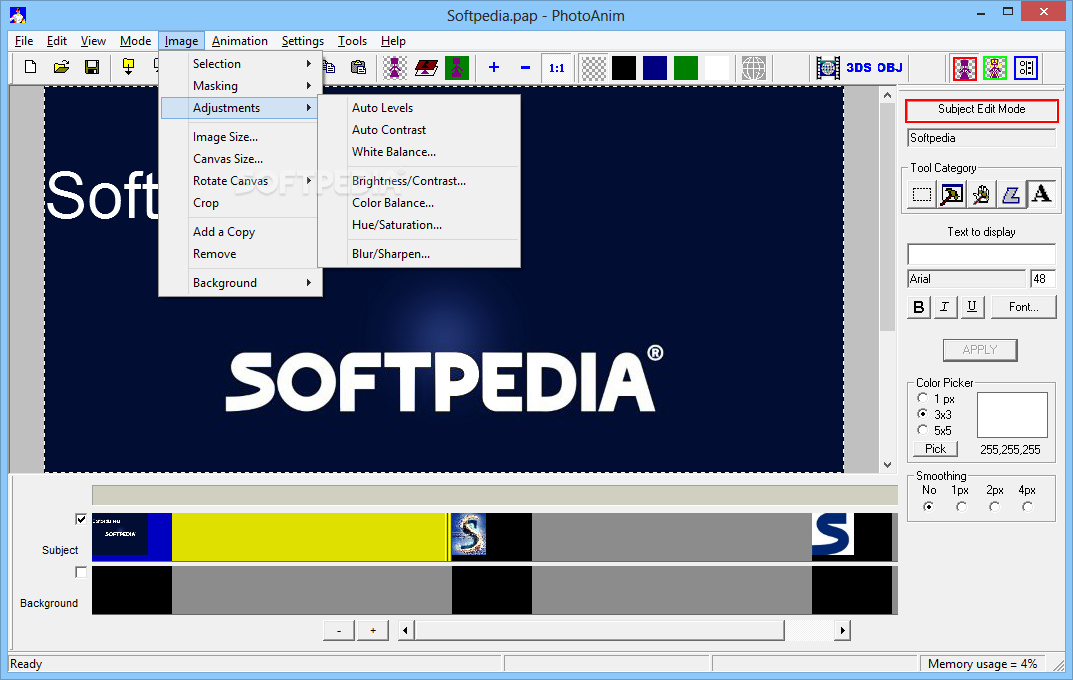Click the yellow import arrow icon
1073x680 pixels.
click(128, 67)
